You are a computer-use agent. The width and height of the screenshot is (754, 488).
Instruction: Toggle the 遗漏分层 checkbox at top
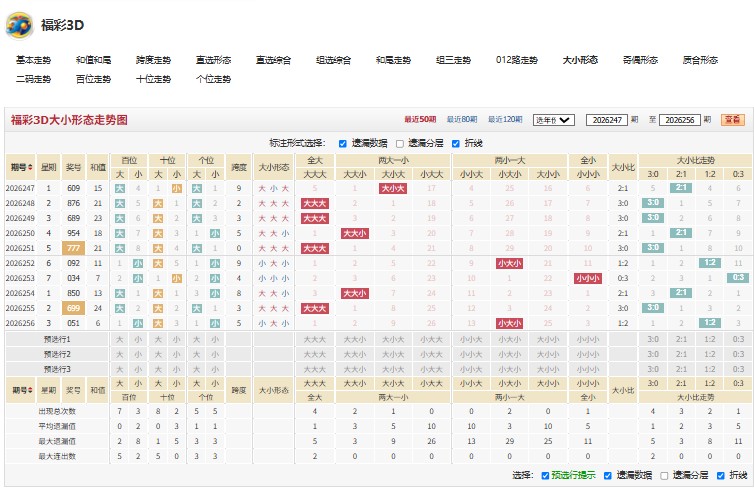click(x=400, y=144)
